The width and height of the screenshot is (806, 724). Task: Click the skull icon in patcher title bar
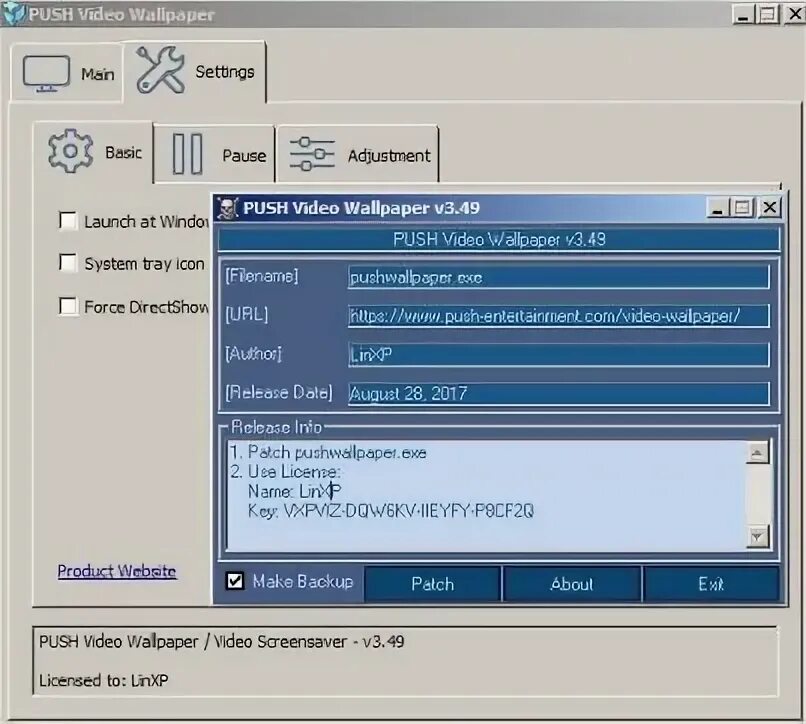[227, 208]
